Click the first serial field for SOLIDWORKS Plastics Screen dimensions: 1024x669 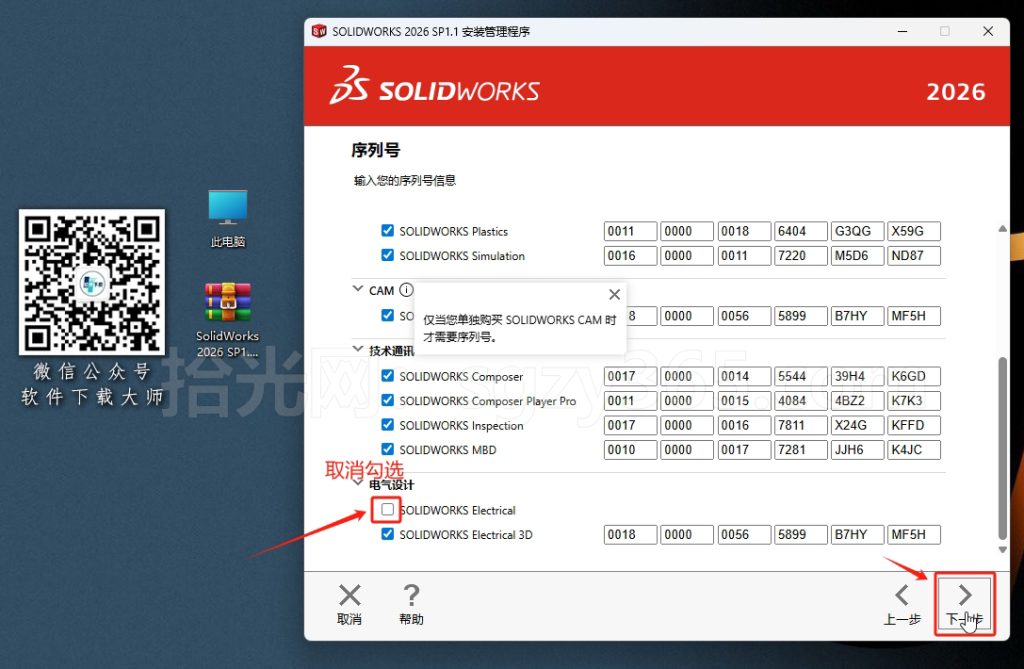(x=630, y=230)
